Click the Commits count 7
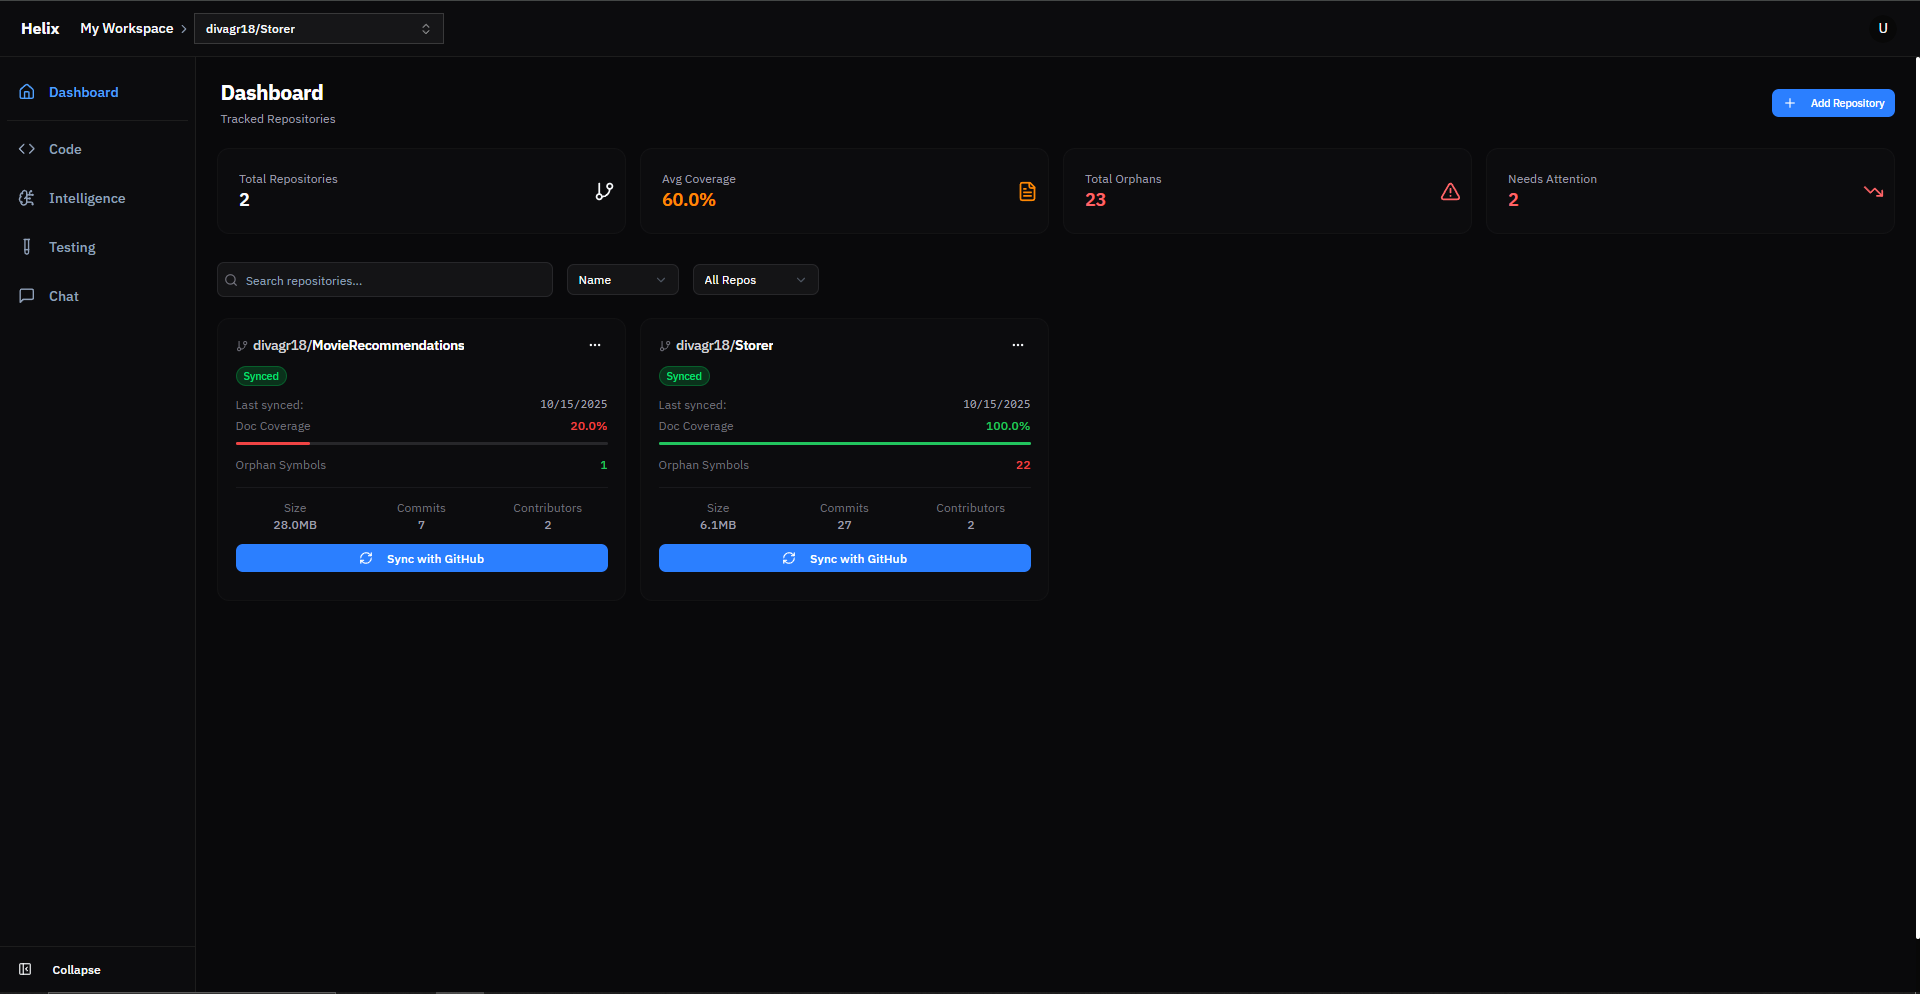This screenshot has height=994, width=1920. click(x=421, y=525)
